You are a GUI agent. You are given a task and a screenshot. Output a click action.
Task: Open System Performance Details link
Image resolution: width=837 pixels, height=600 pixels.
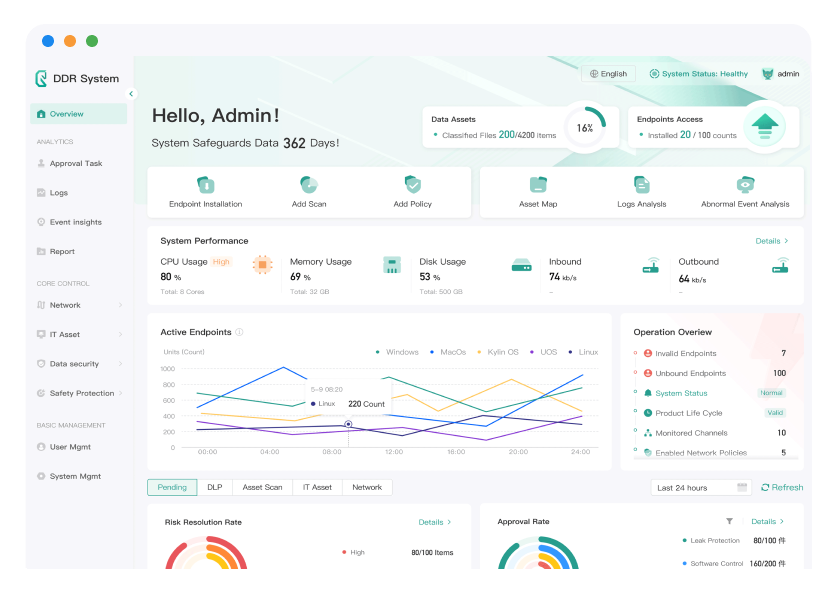tap(771, 241)
